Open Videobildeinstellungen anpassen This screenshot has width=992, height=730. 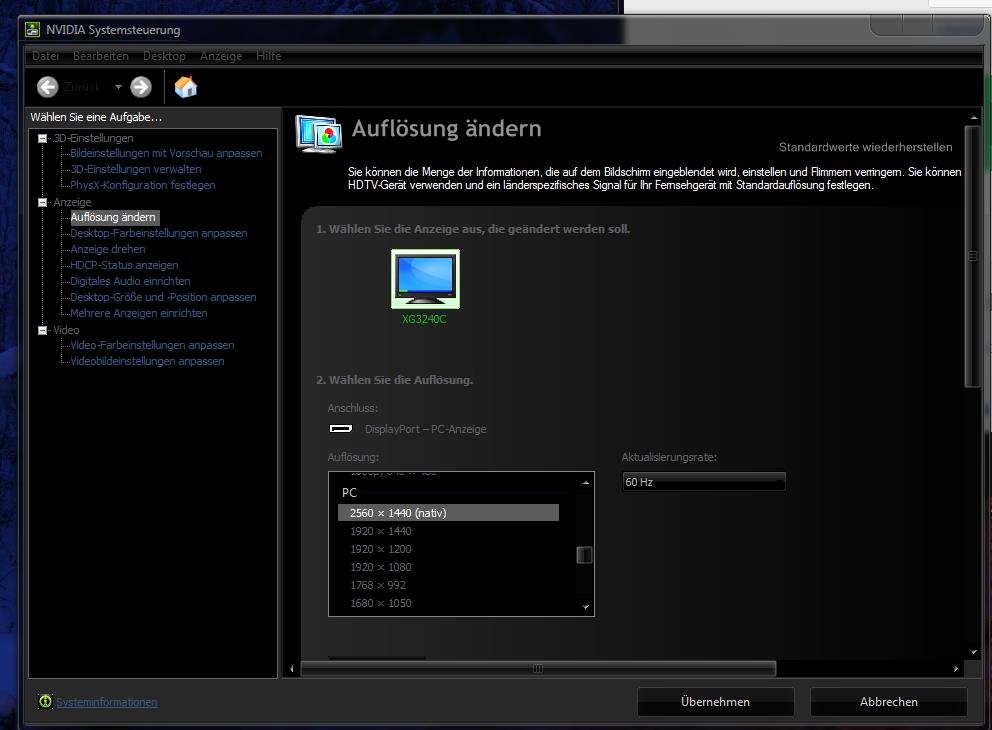147,361
